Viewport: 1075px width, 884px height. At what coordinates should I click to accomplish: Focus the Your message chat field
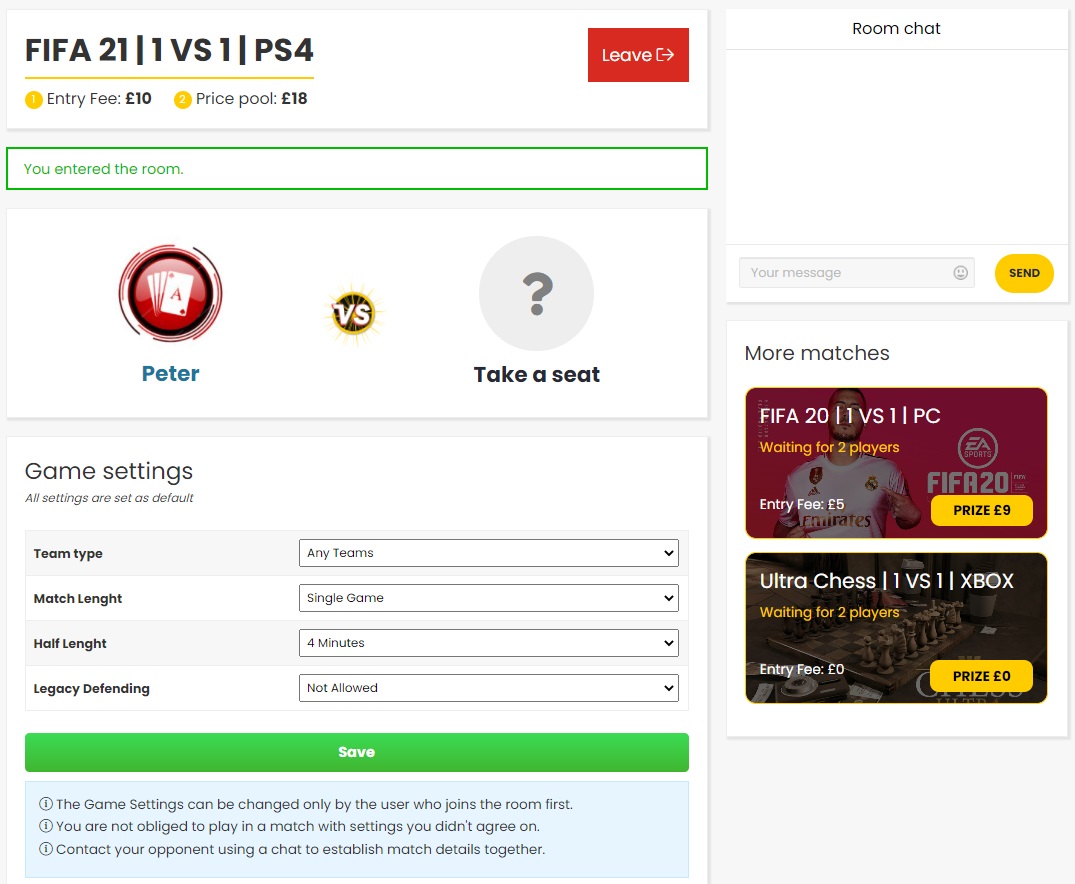click(x=856, y=273)
